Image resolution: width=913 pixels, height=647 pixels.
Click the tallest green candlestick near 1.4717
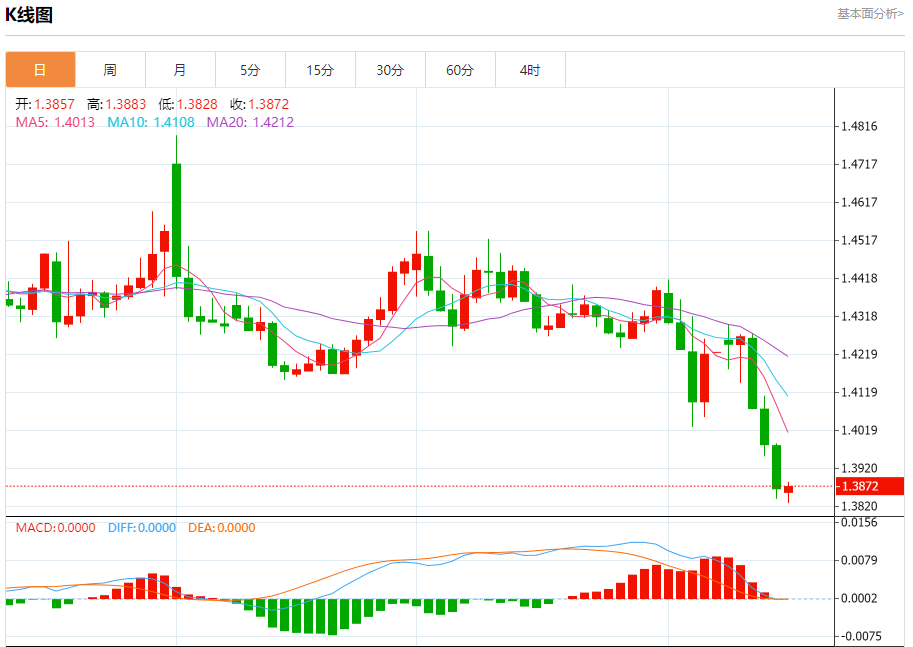(x=176, y=220)
